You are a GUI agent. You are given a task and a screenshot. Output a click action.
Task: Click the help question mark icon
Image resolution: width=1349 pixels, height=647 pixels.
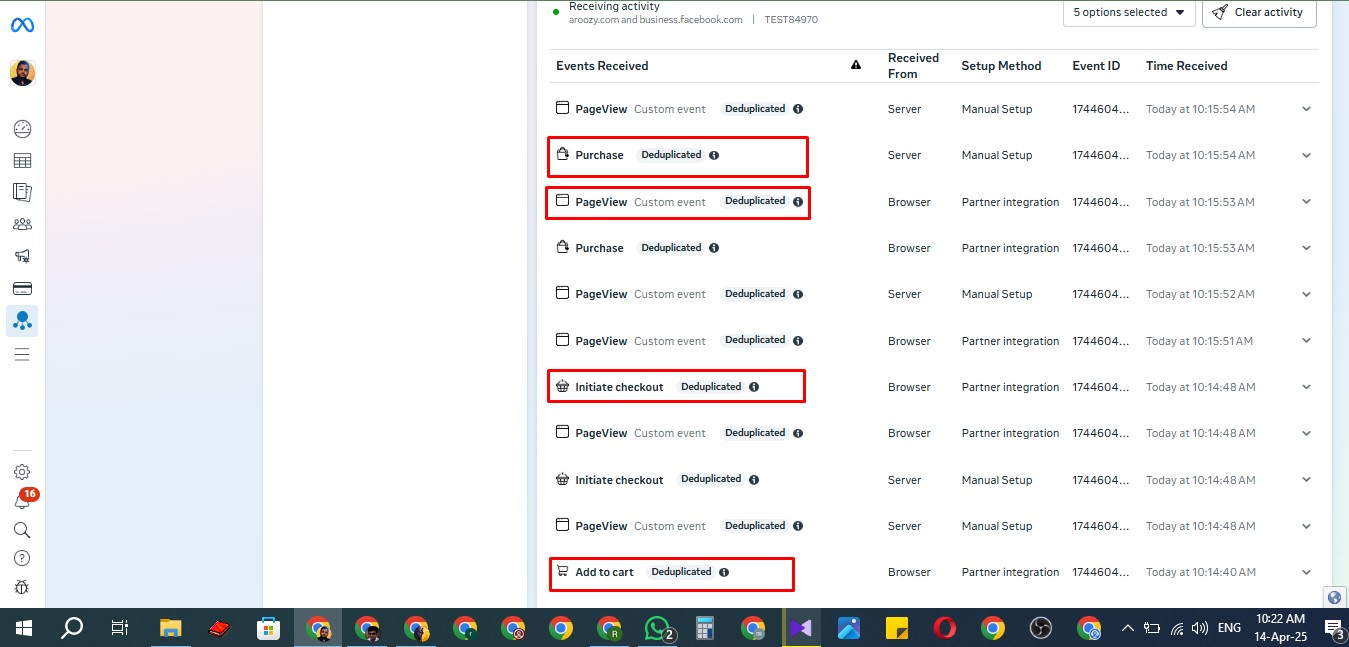click(22, 558)
